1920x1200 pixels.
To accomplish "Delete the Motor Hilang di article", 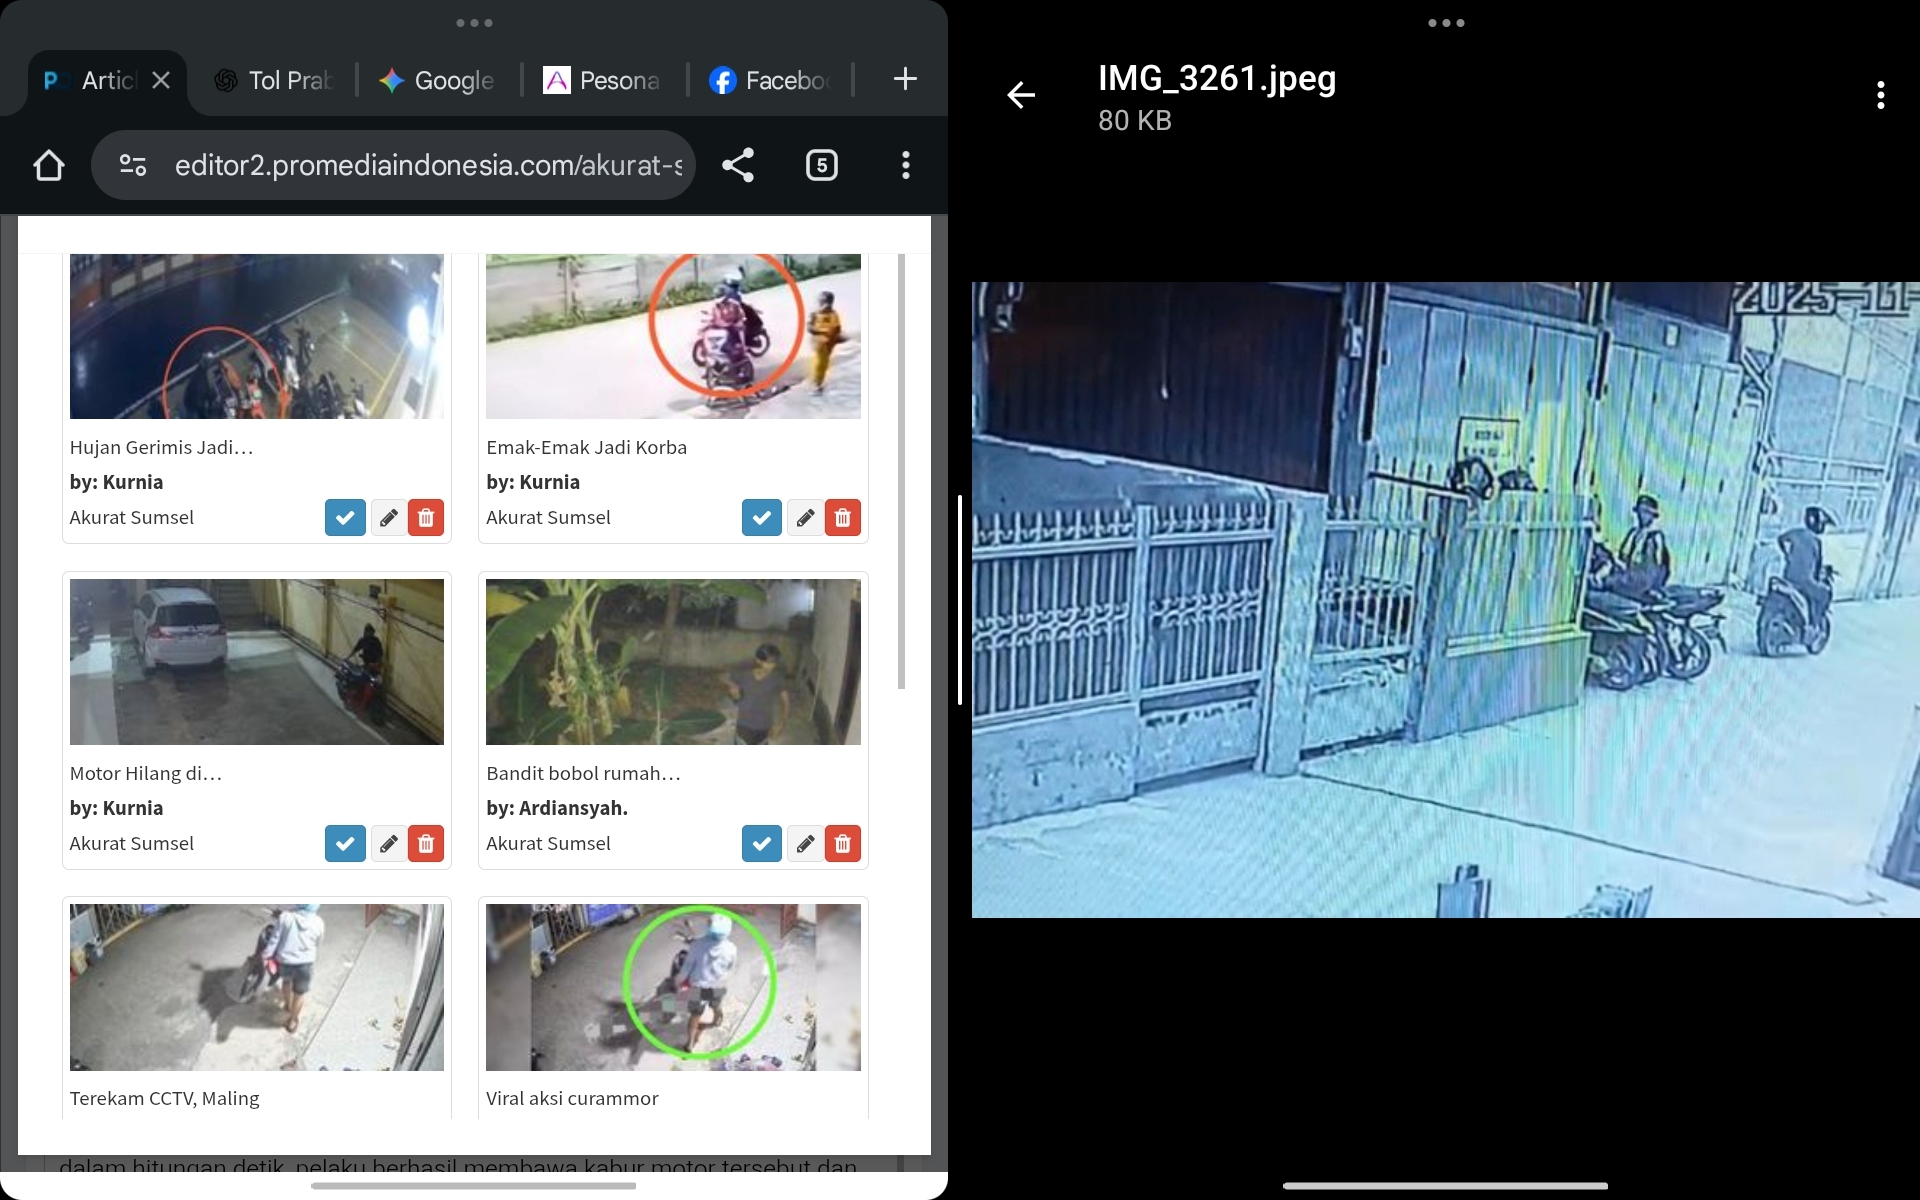I will coord(426,844).
